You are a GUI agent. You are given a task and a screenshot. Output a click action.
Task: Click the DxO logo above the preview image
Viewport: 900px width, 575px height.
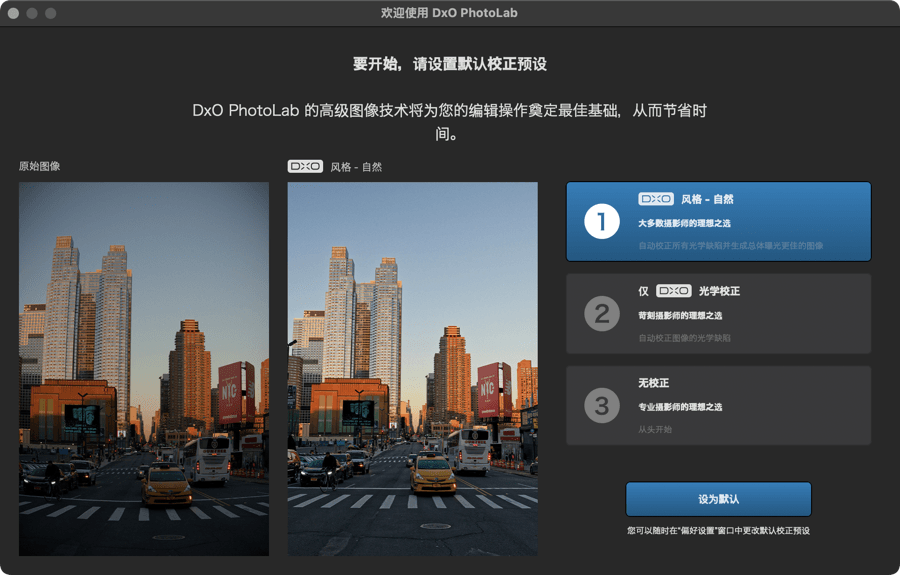305,166
